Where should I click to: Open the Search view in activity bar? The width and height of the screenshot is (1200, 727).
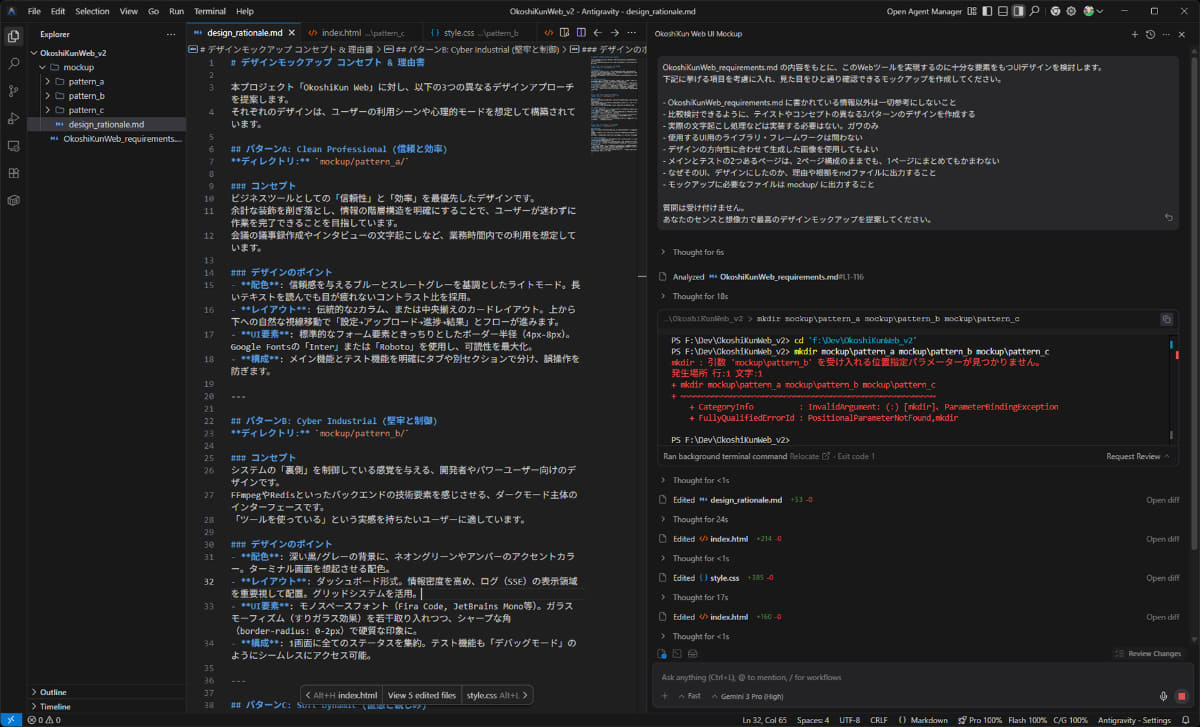click(13, 62)
